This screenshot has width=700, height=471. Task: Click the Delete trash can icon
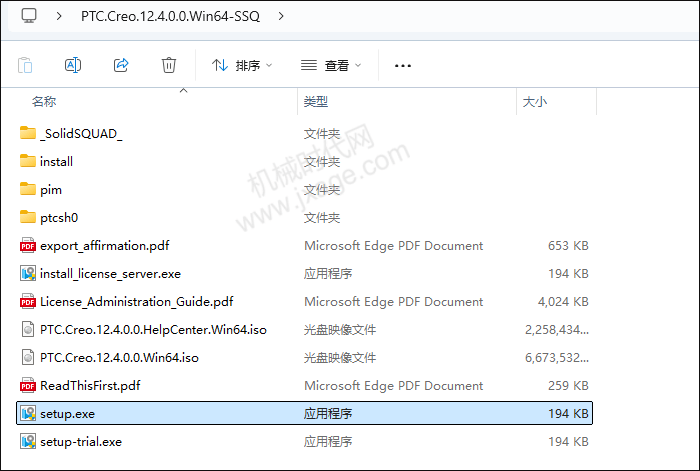pyautogui.click(x=169, y=65)
